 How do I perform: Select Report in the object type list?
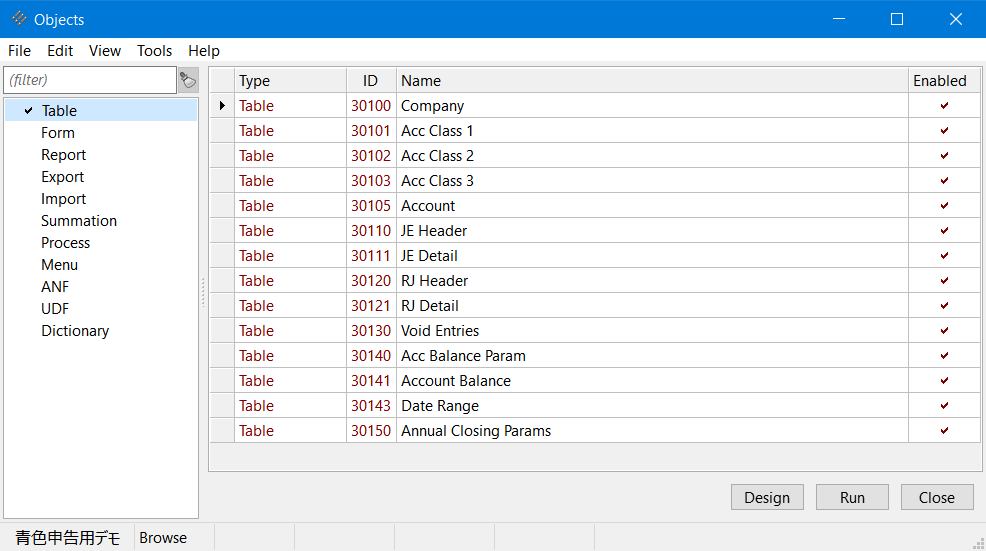[x=63, y=155]
